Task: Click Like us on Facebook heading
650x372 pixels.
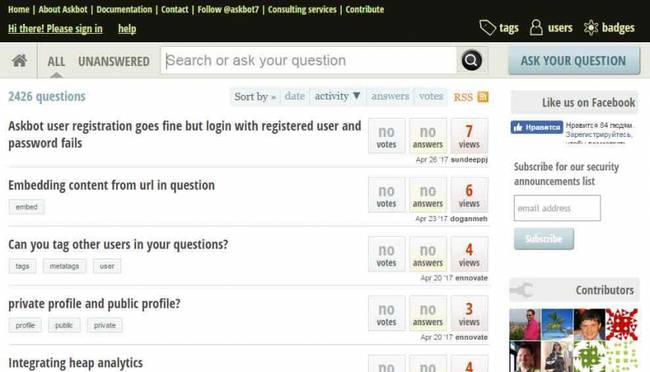Action: tap(588, 102)
